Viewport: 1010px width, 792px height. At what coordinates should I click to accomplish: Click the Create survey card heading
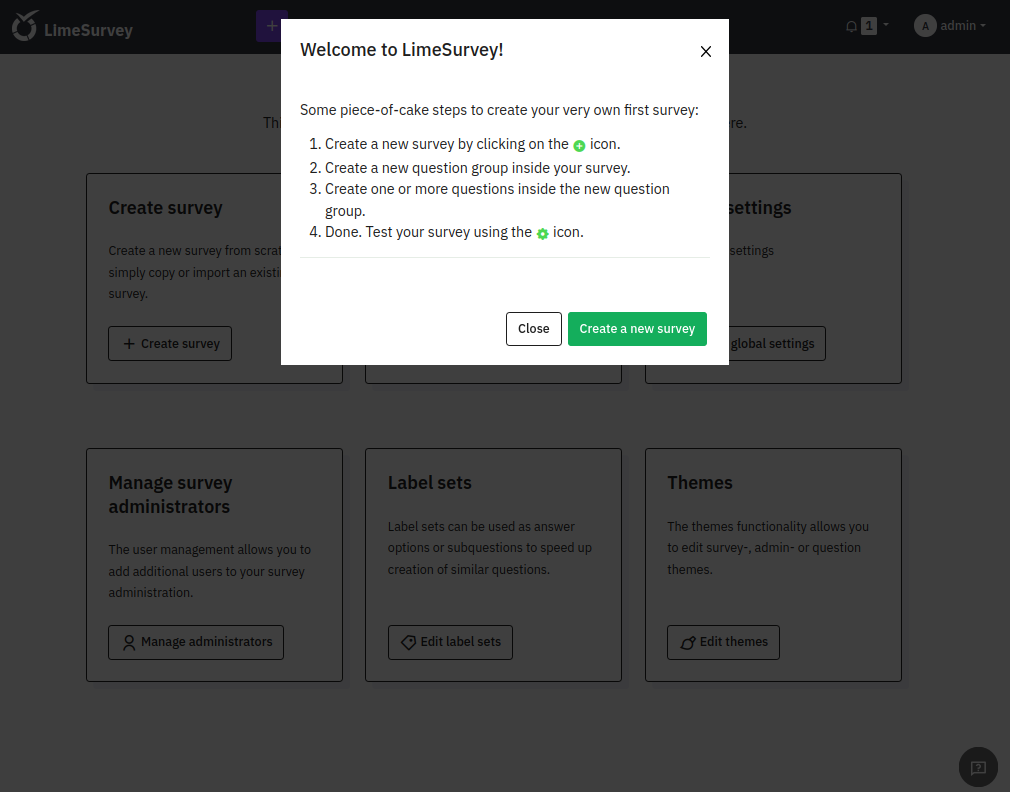pyautogui.click(x=166, y=208)
